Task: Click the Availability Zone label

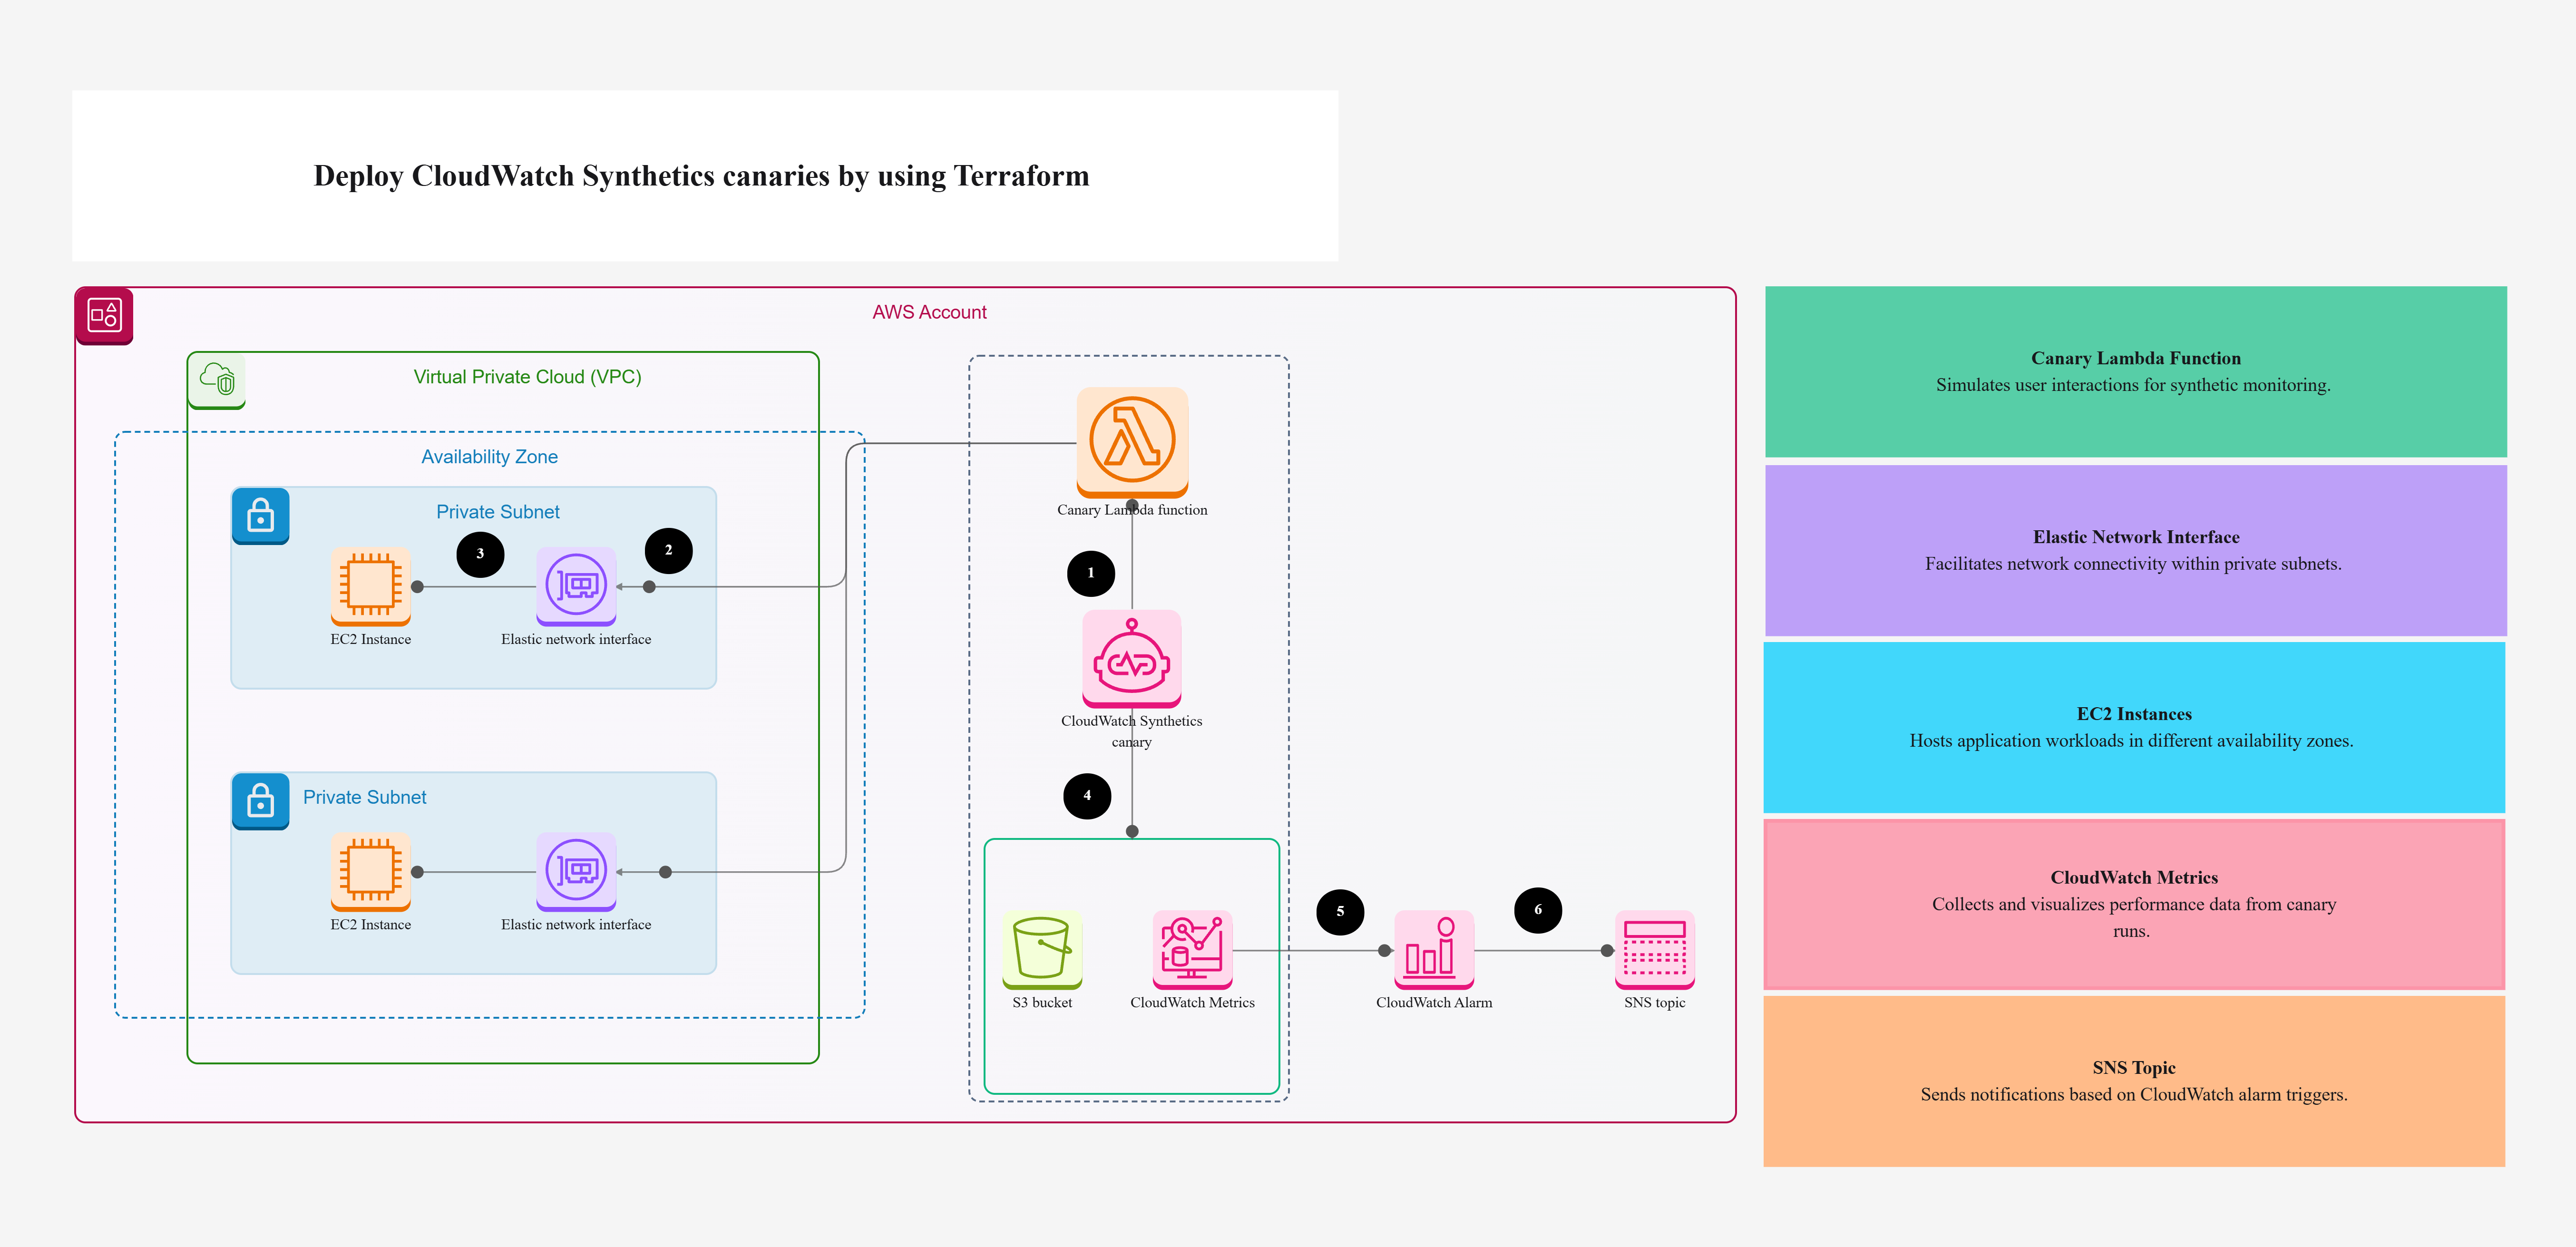Action: 489,457
